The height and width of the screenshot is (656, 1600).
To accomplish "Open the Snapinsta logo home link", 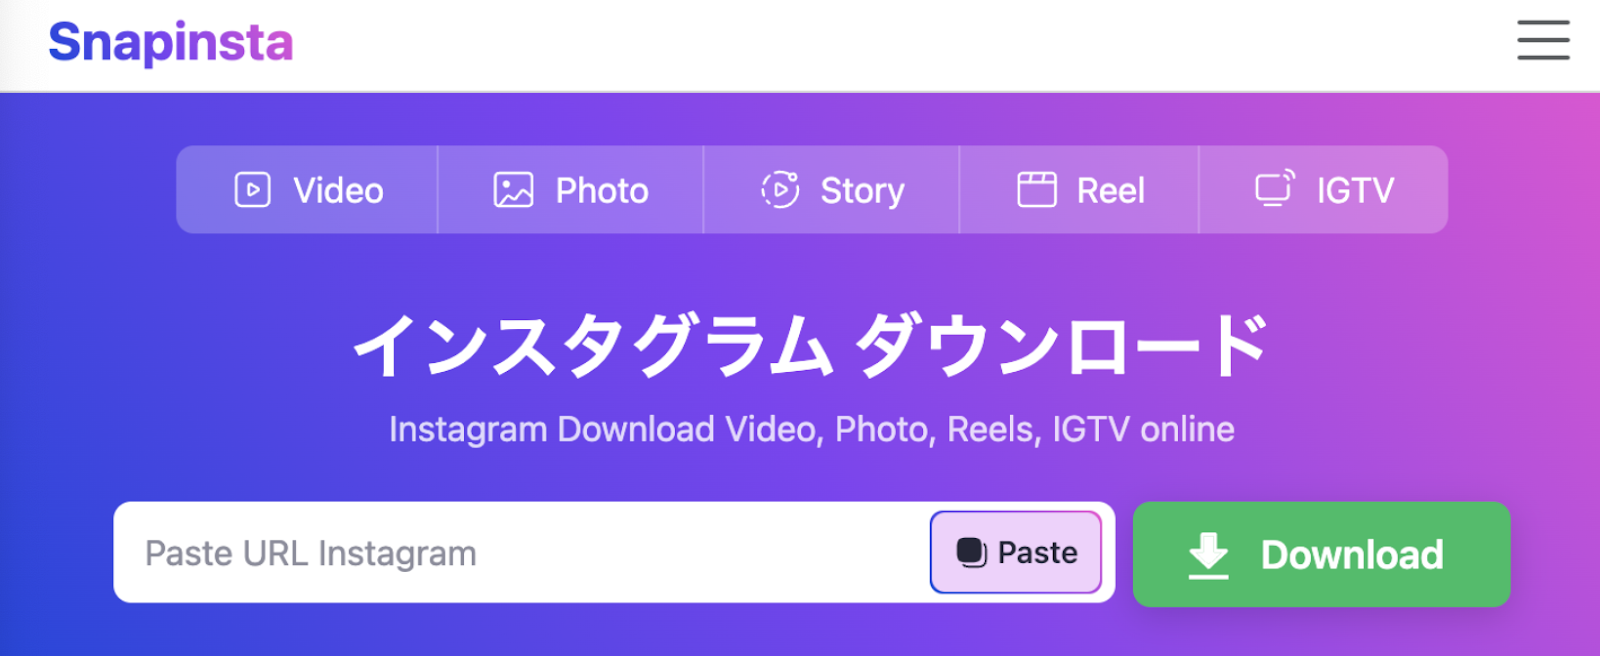I will click(171, 43).
